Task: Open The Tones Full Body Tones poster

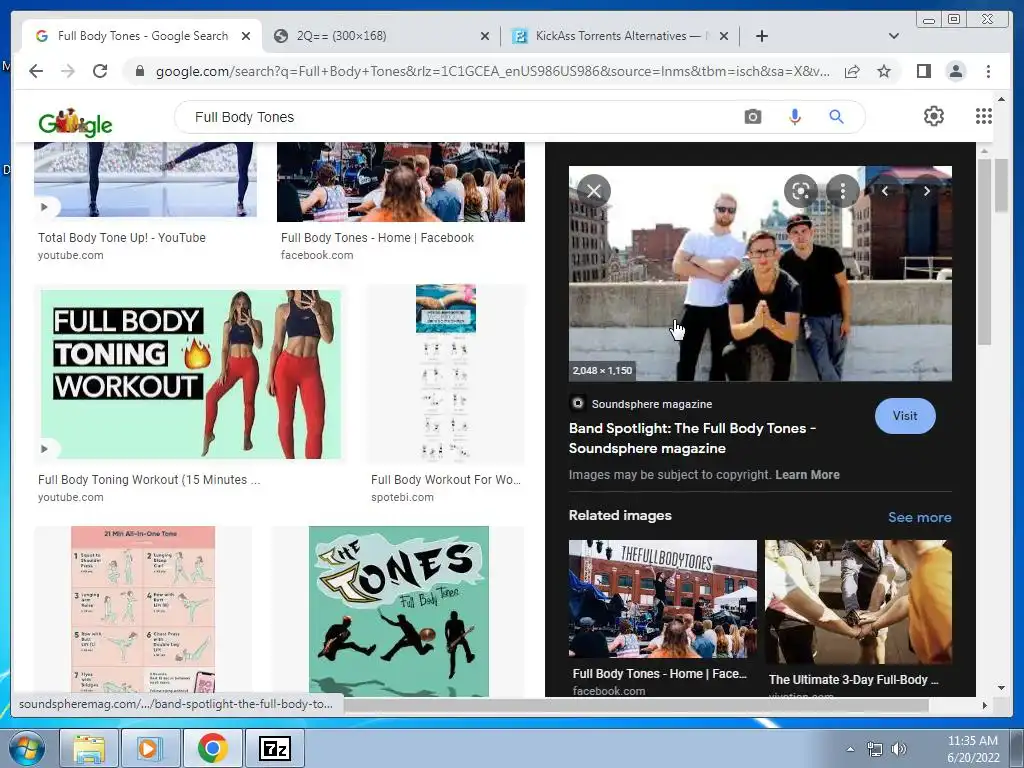Action: point(398,611)
